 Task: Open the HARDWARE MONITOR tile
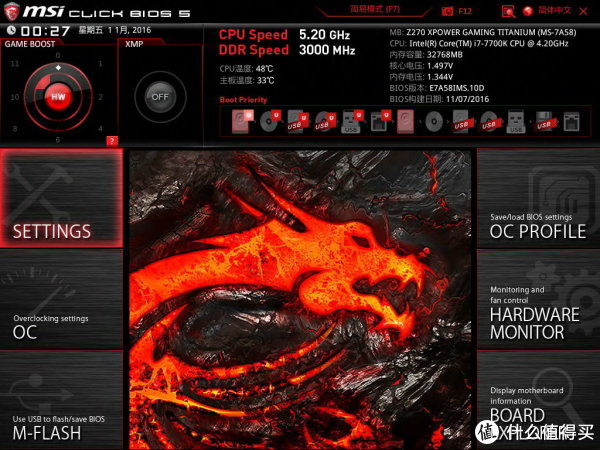click(x=538, y=299)
